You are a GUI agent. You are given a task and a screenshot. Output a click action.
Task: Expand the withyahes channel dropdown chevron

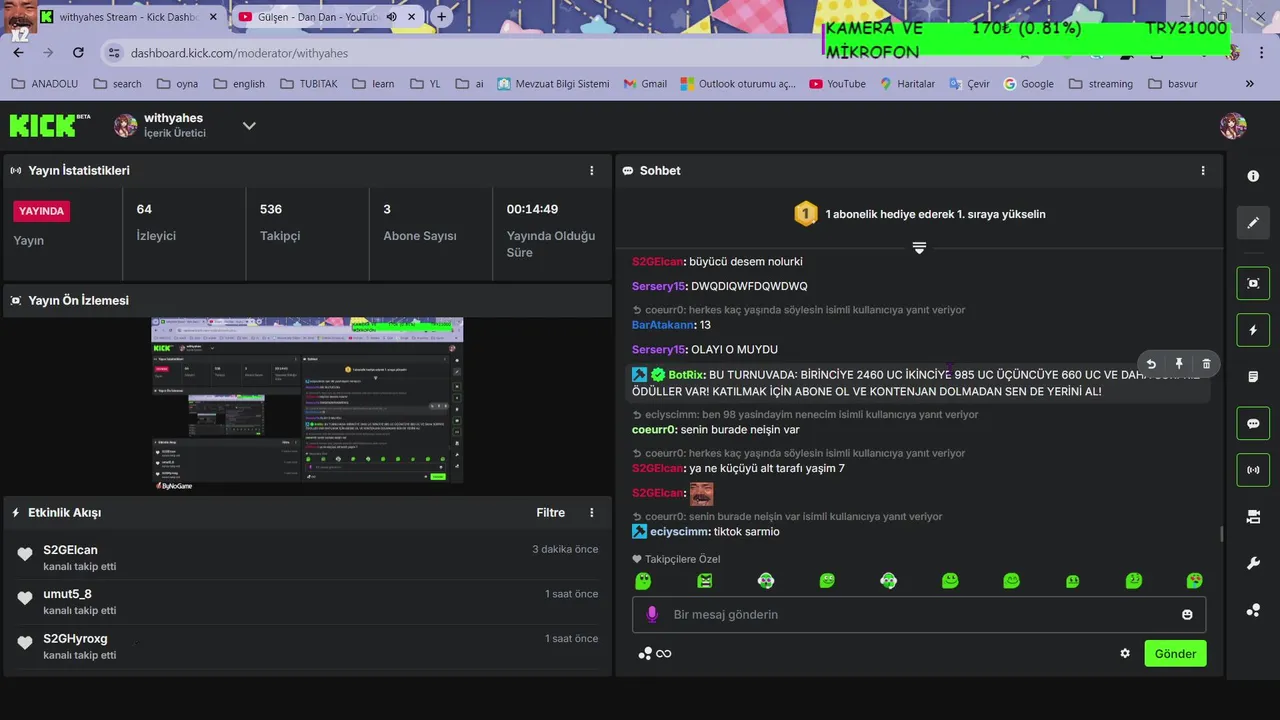coord(249,125)
